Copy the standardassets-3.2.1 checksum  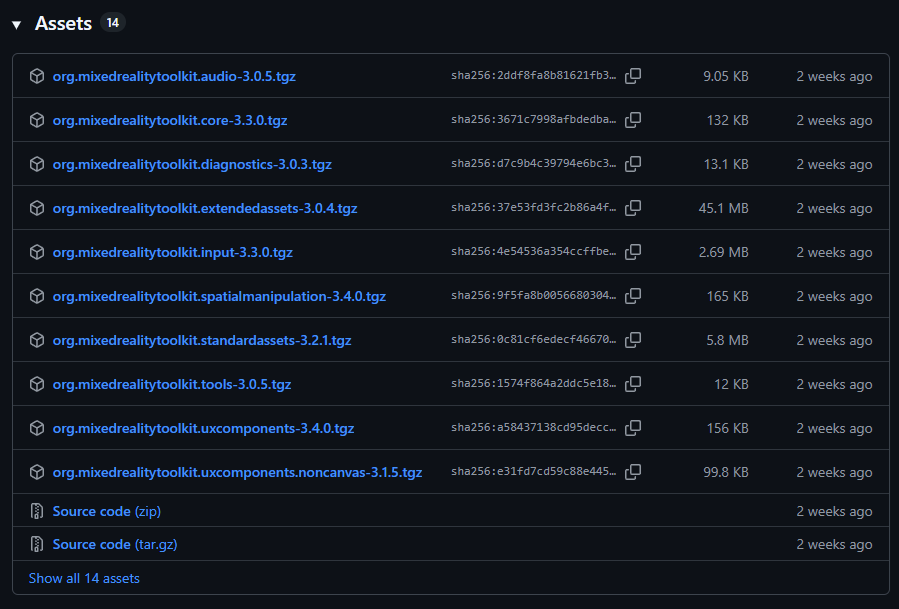(633, 339)
